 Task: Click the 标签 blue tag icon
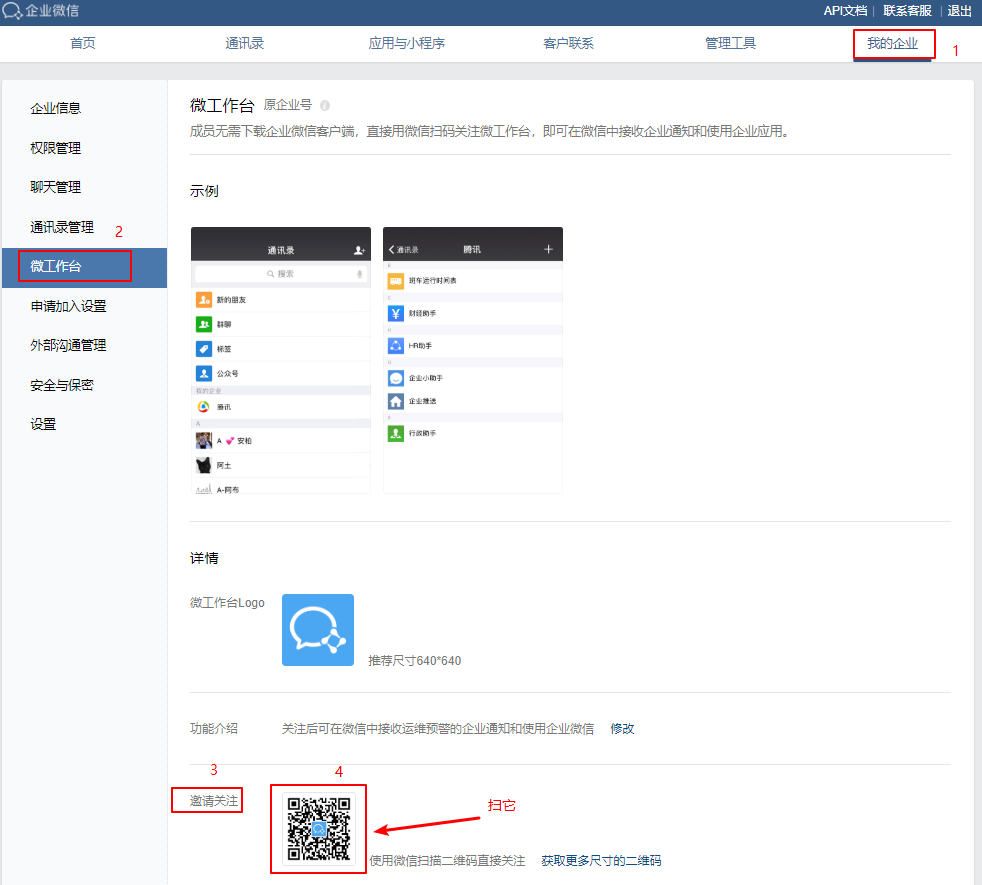coord(204,348)
